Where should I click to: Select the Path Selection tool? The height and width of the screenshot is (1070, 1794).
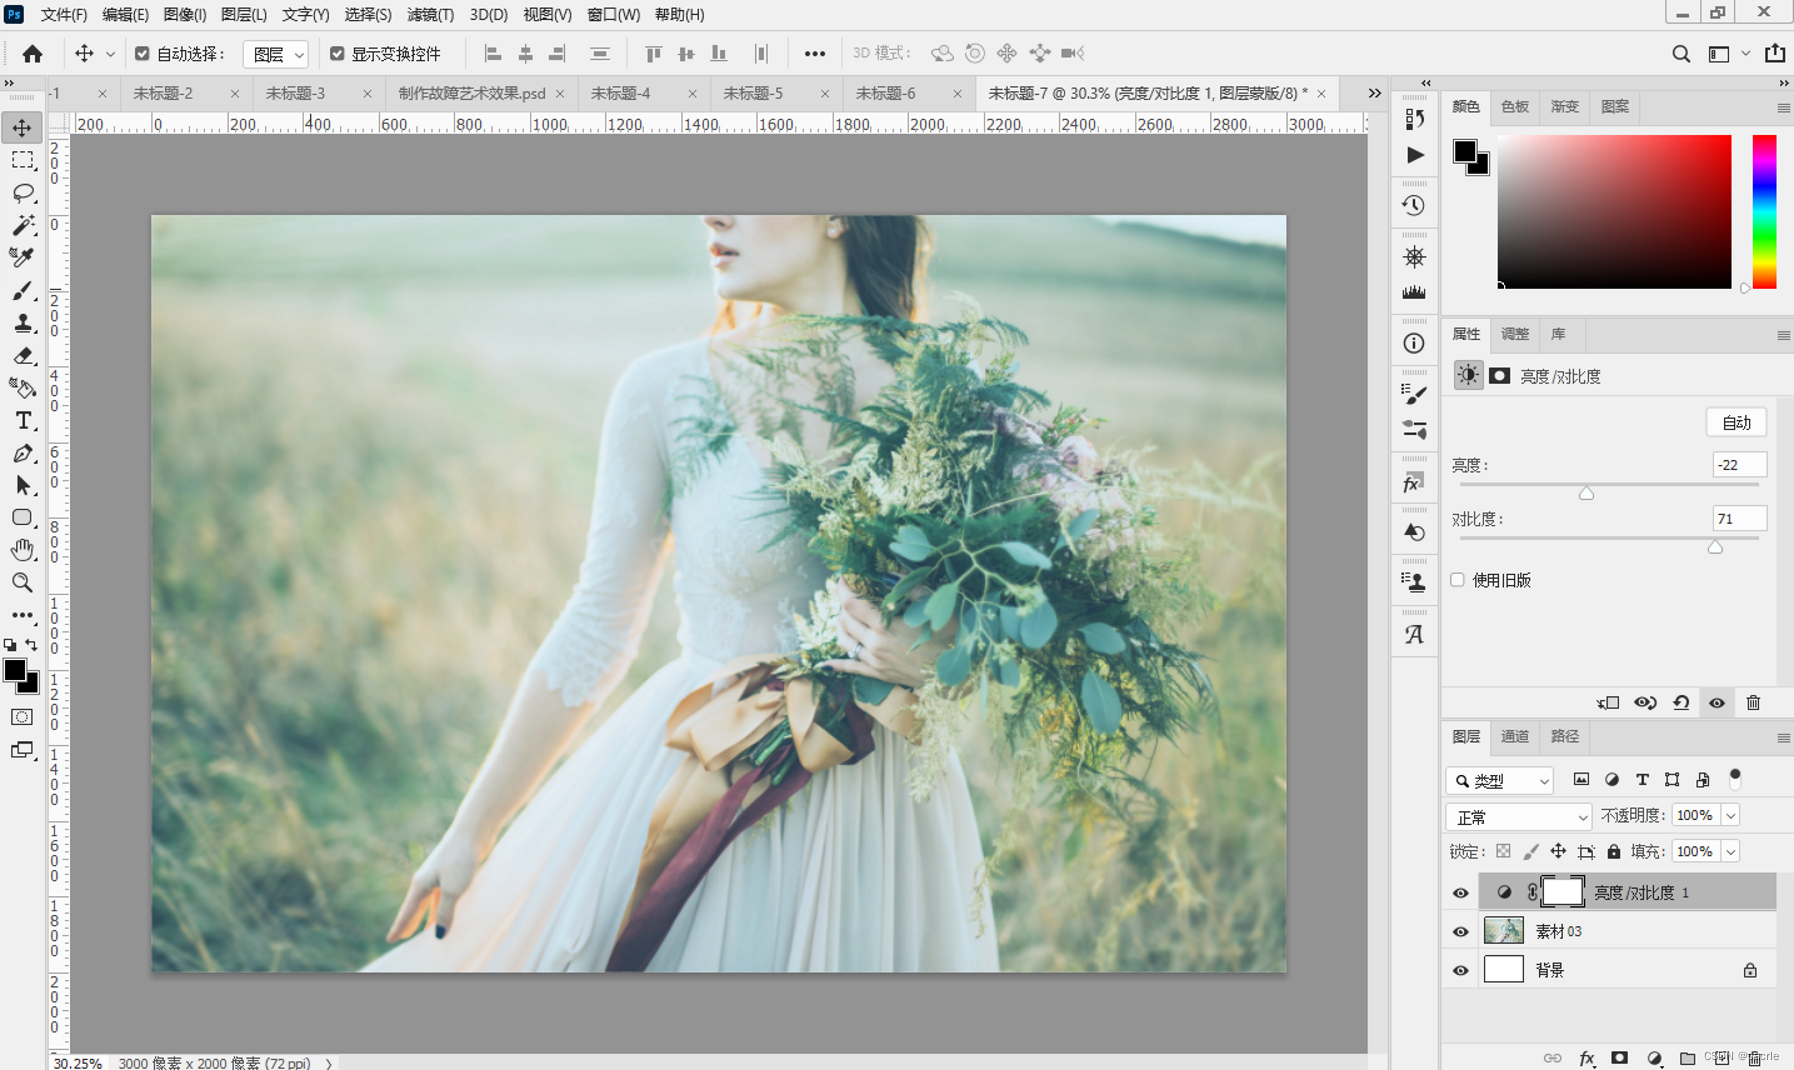22,485
